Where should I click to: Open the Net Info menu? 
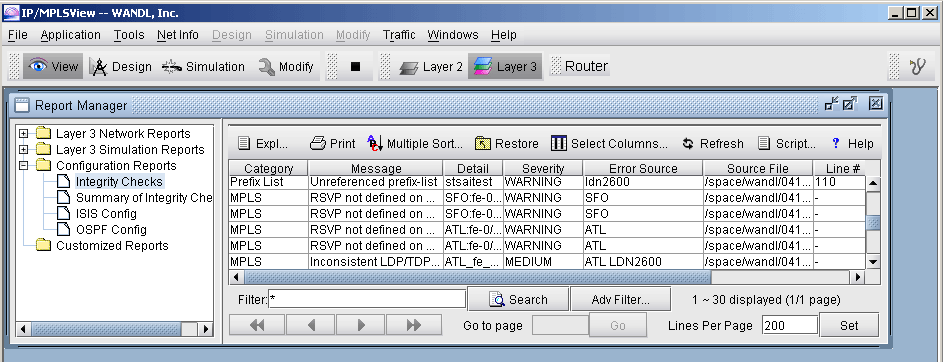coord(177,35)
